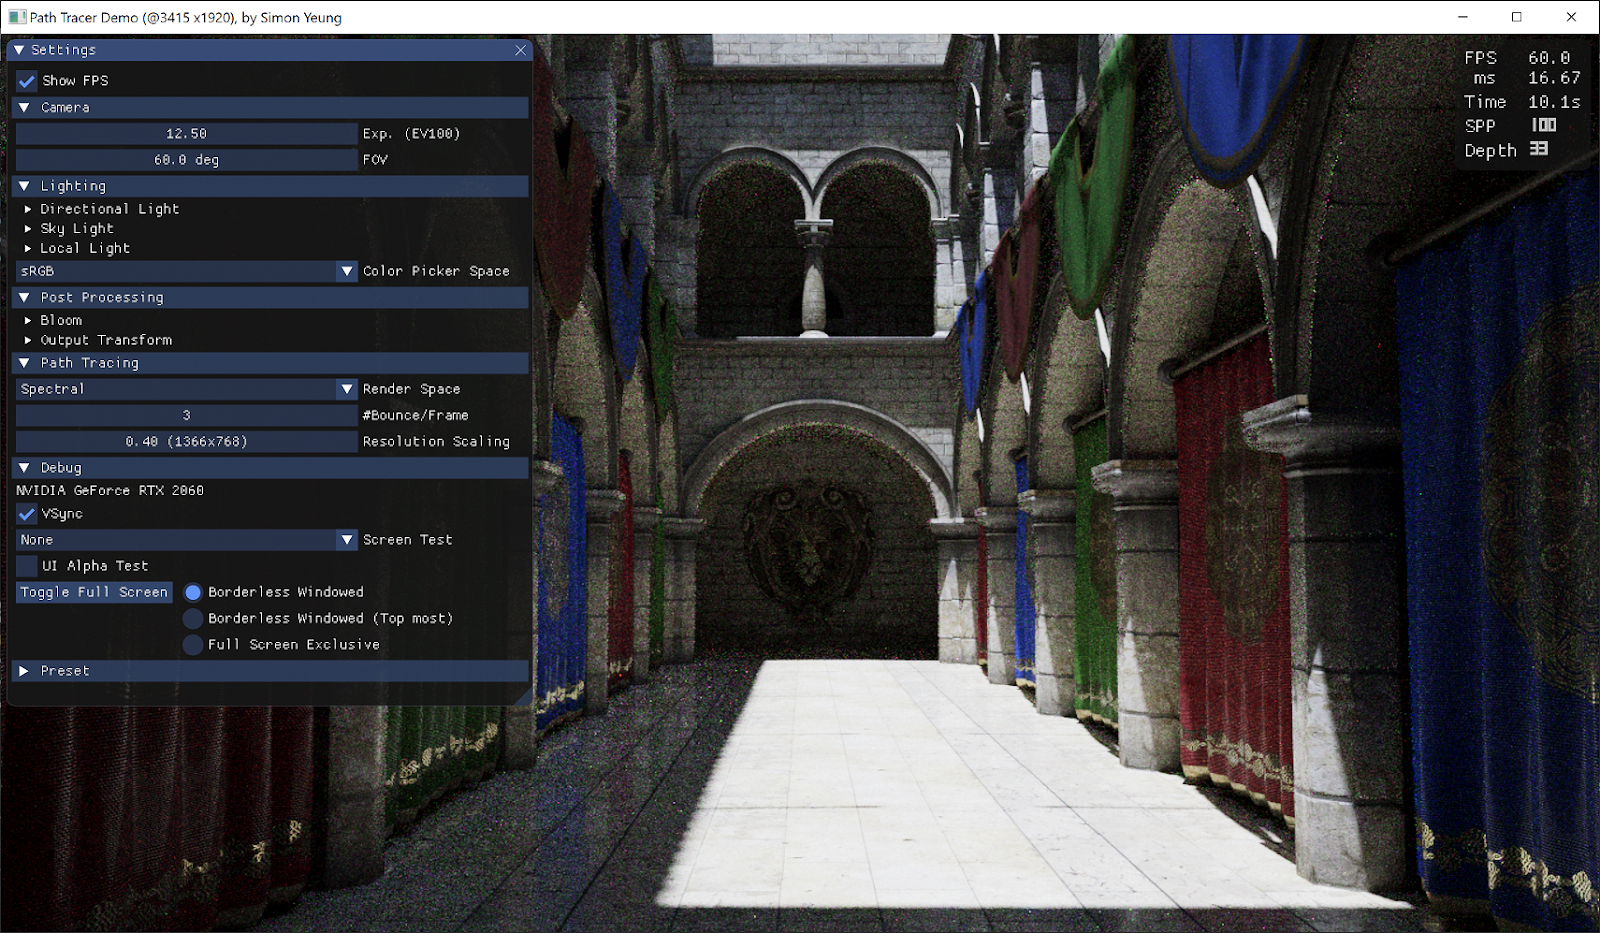Viewport: 1600px width, 933px height.
Task: Click the Render Space dropdown arrow icon
Action: pyautogui.click(x=346, y=389)
